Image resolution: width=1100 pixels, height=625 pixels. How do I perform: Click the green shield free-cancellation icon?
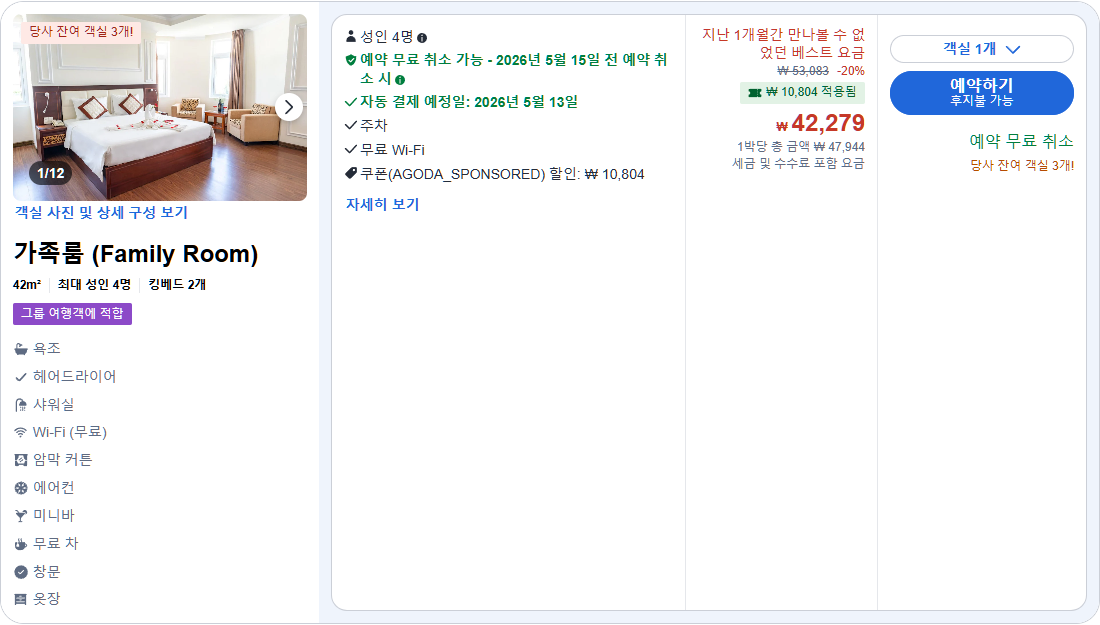pyautogui.click(x=349, y=60)
